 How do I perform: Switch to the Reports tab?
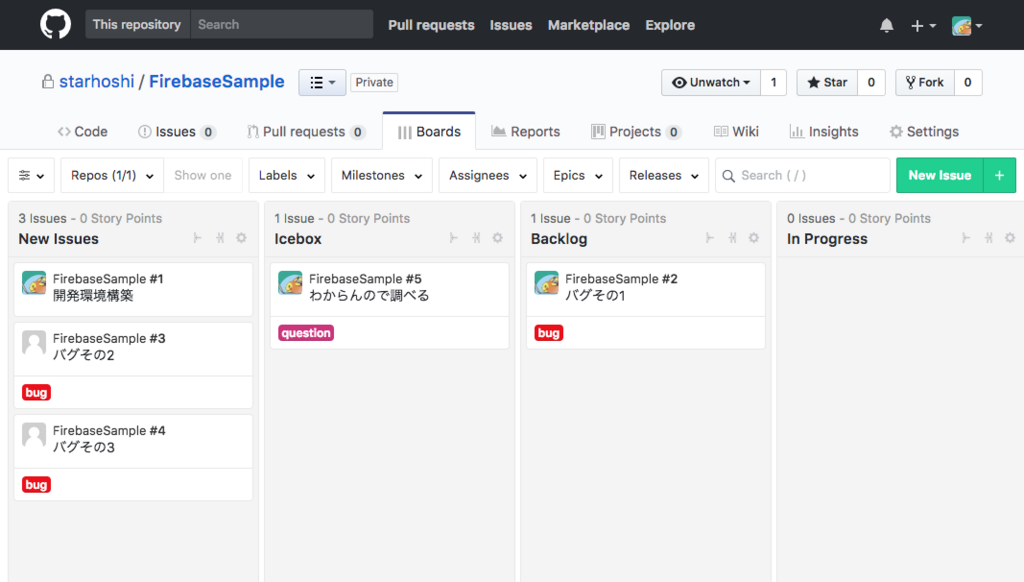point(526,131)
